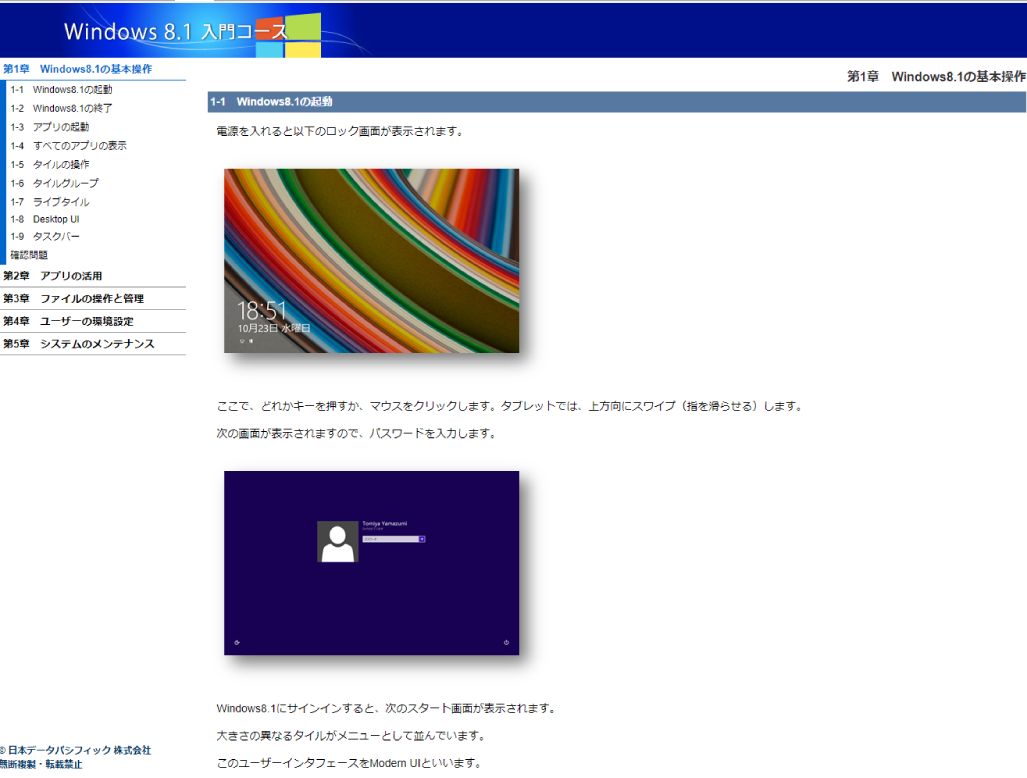The image size is (1027, 778).
Task: Select 1-6 タイルグループ in sidebar
Action: pyautogui.click(x=54, y=183)
